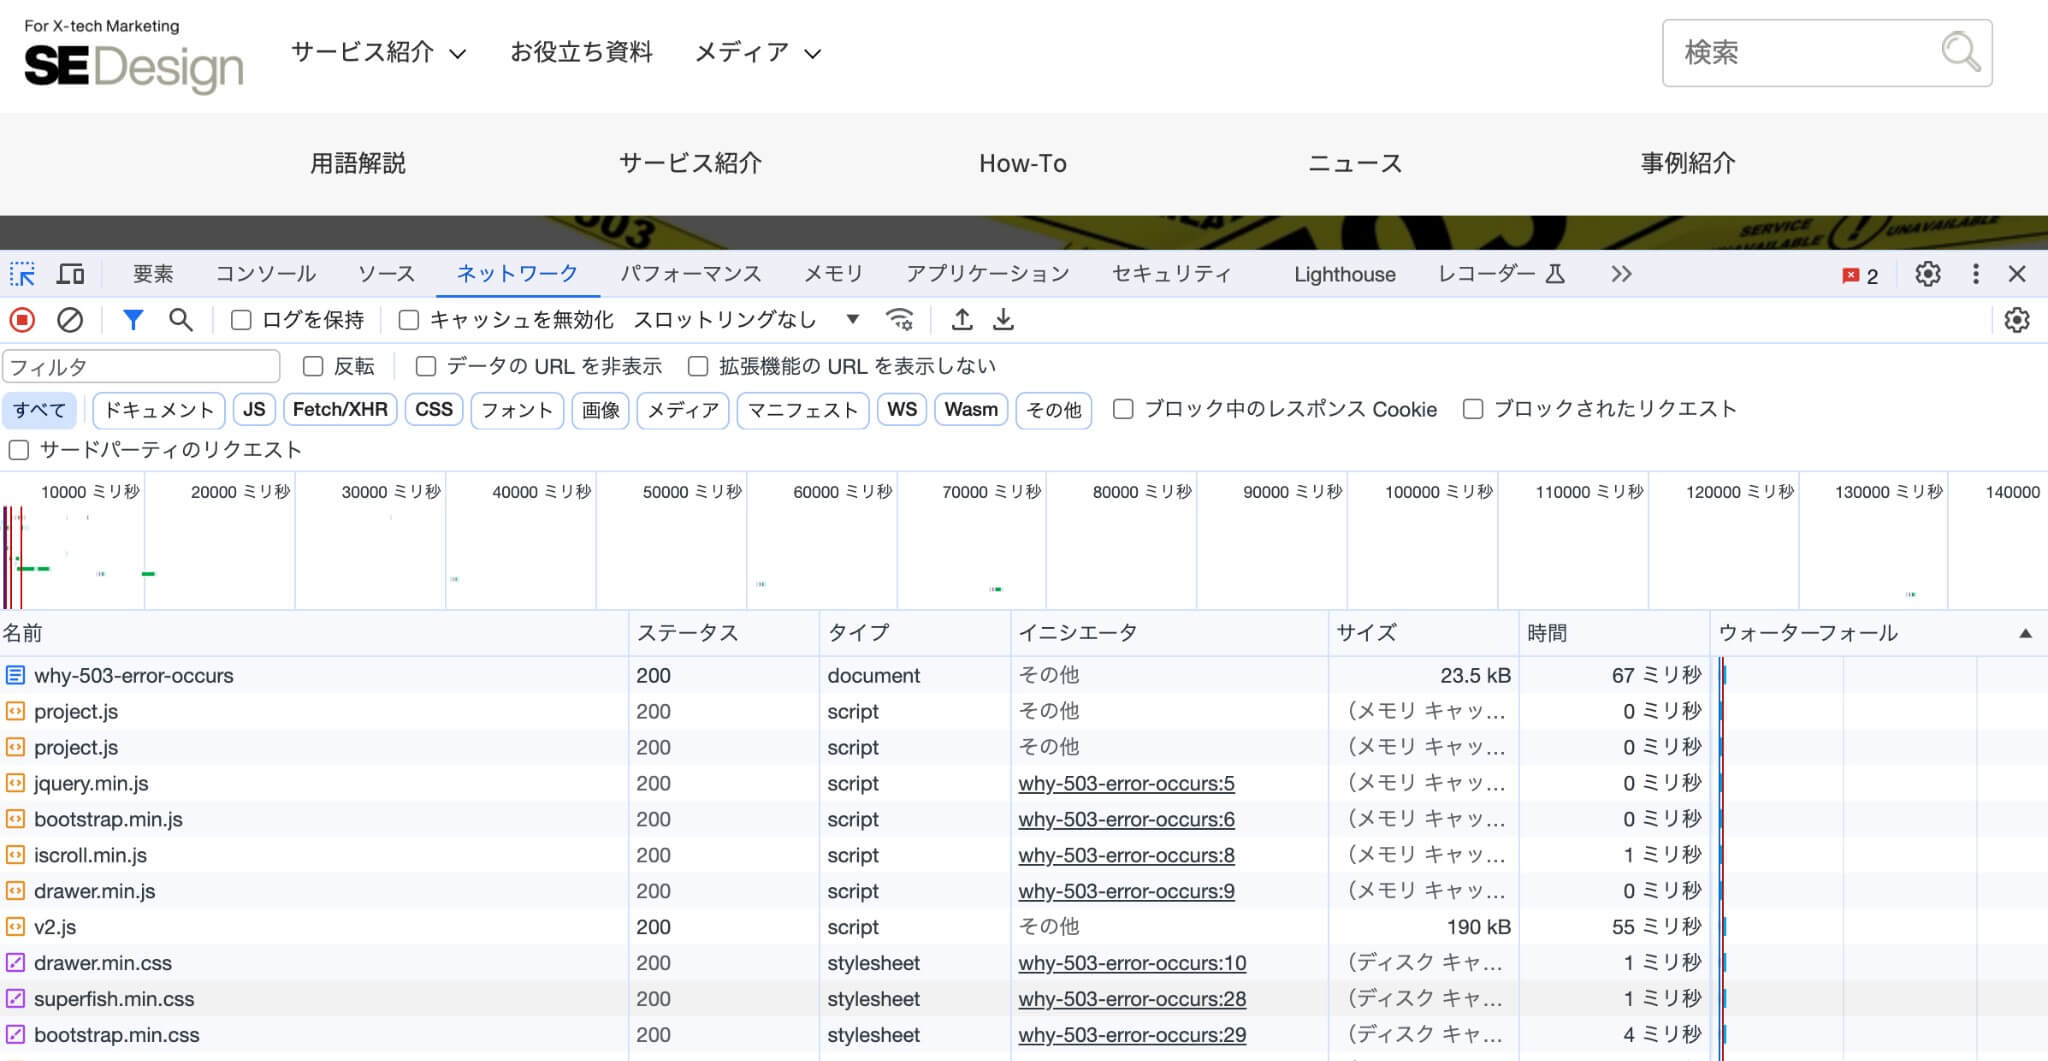Switch to コンソール tab
The image size is (2048, 1061).
point(266,274)
